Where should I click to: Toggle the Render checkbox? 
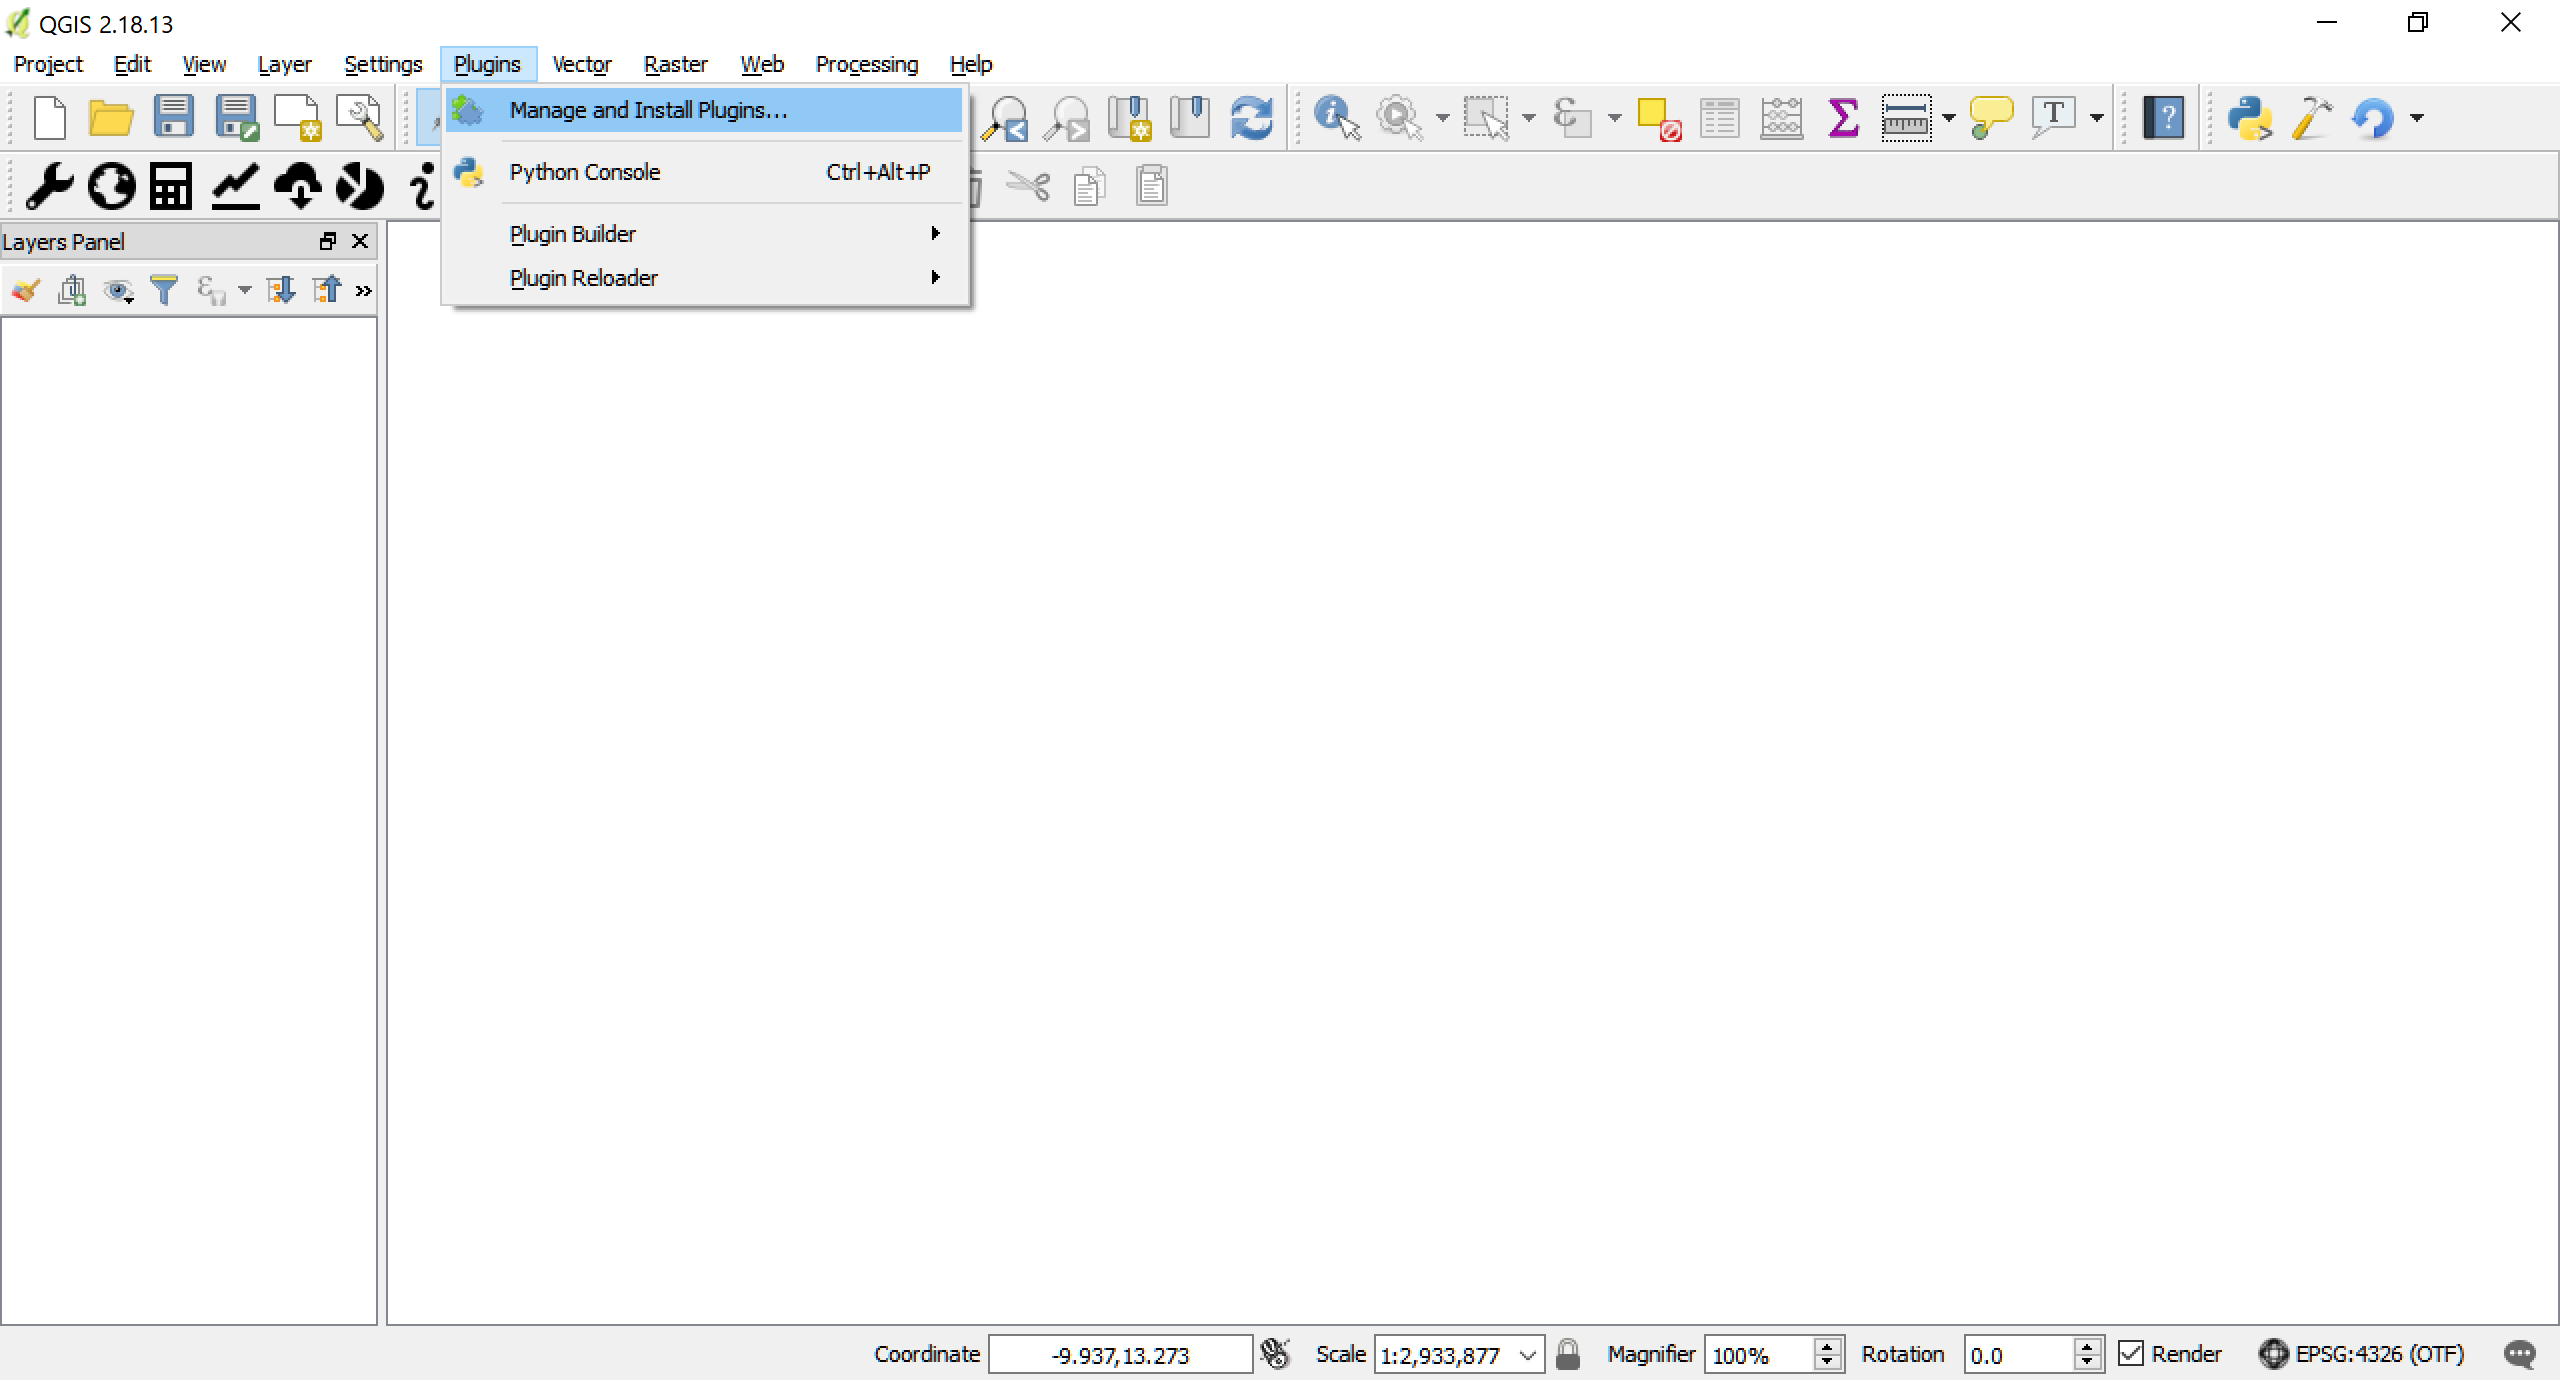tap(2131, 1353)
